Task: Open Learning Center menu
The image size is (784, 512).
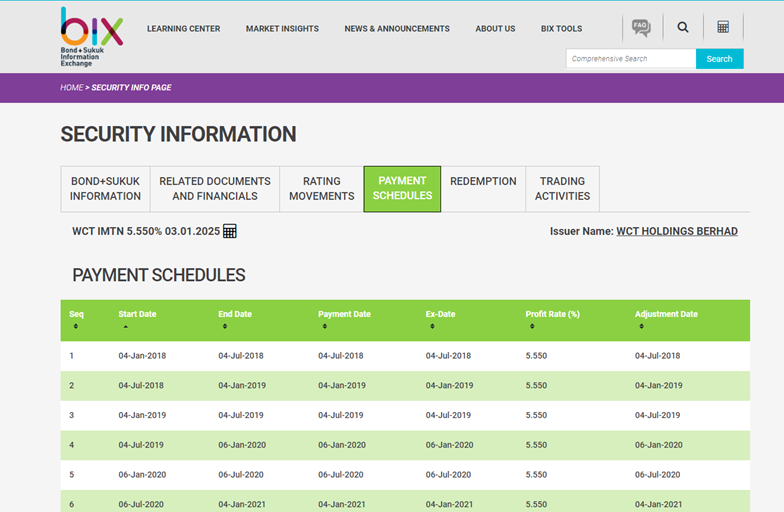Action: 184,29
